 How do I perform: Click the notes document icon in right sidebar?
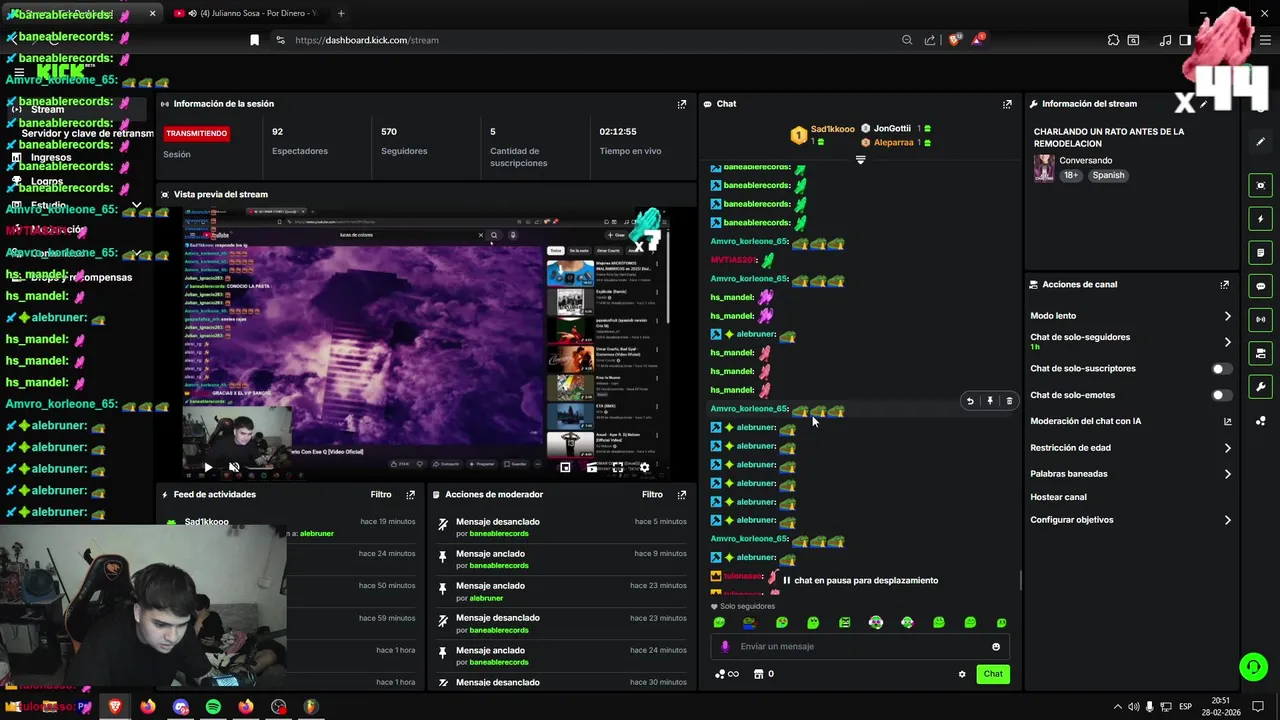pos(1260,252)
